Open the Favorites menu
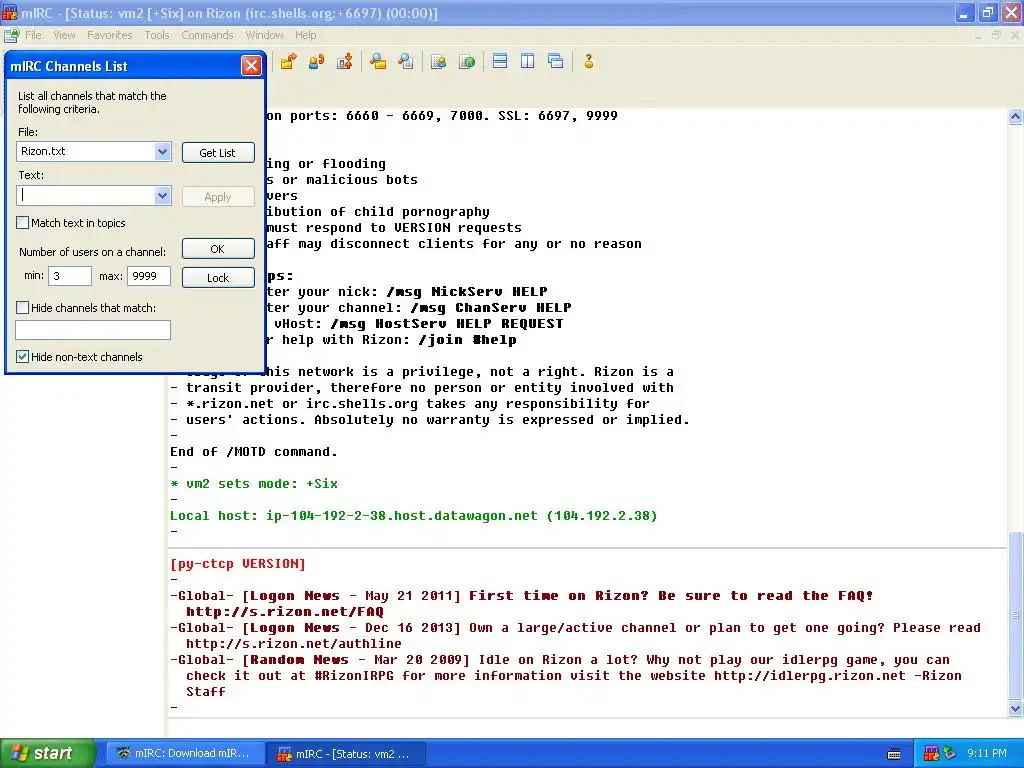Screen dimensions: 1024x768 tap(110, 35)
